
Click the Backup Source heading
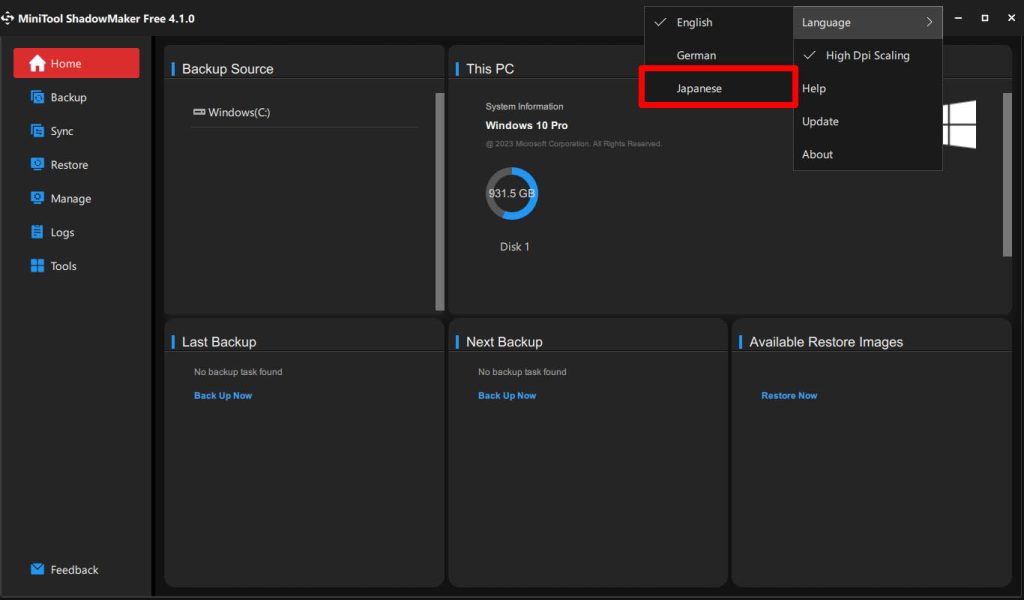[x=228, y=69]
